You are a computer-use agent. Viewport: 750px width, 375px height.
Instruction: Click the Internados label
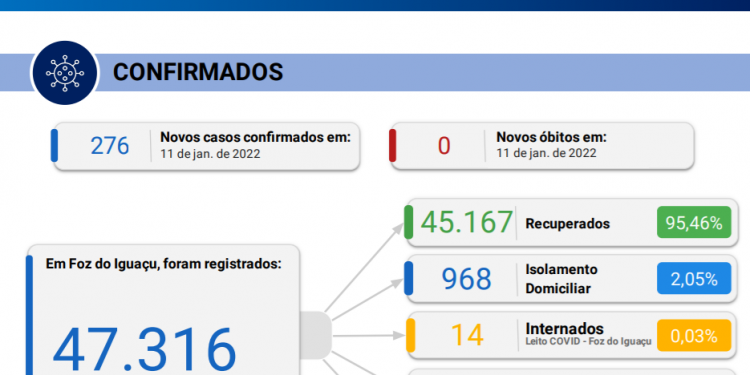564,329
